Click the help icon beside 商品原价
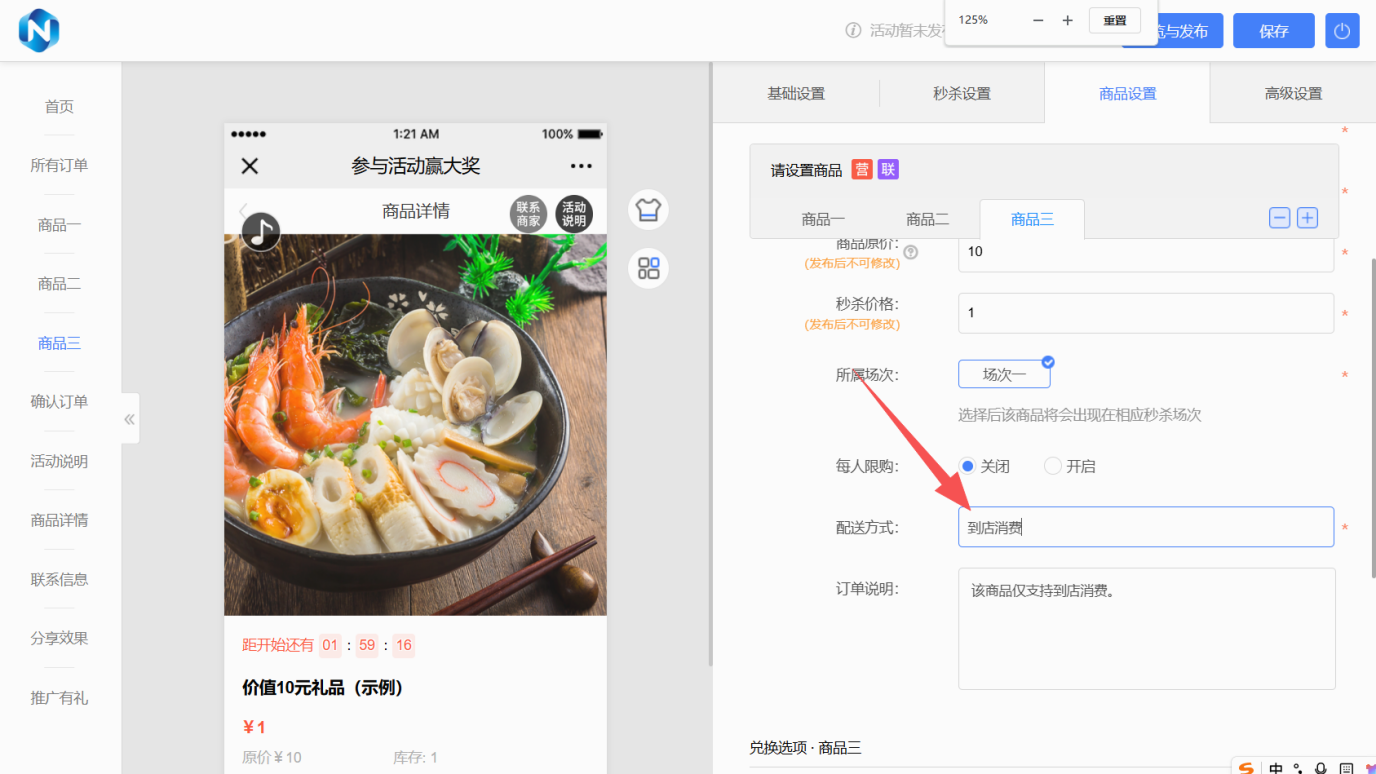The height and width of the screenshot is (774, 1376). point(910,252)
